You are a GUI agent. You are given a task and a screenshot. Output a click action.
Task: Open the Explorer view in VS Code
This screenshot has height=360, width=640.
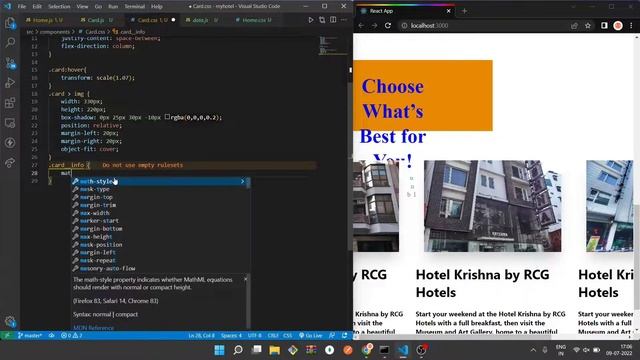coord(10,23)
